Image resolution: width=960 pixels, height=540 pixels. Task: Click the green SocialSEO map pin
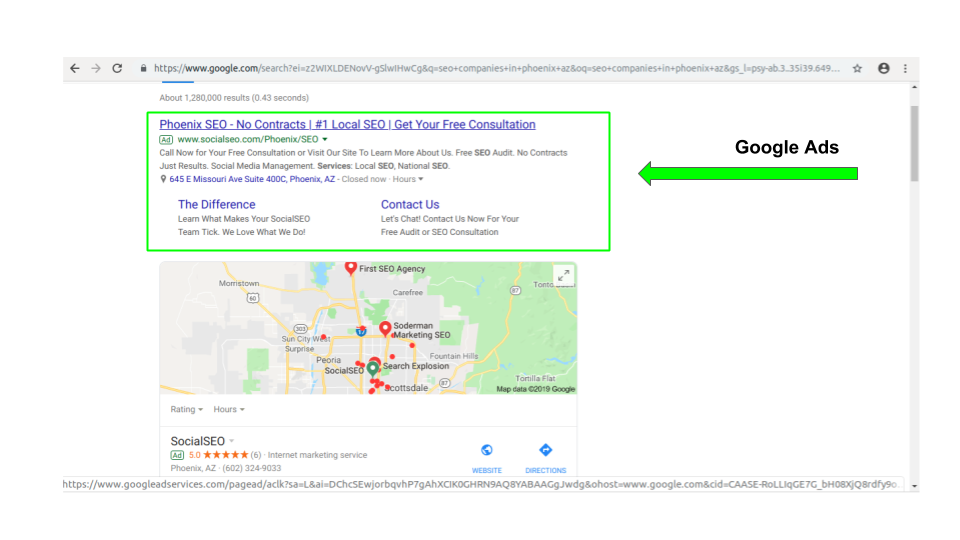click(372, 369)
